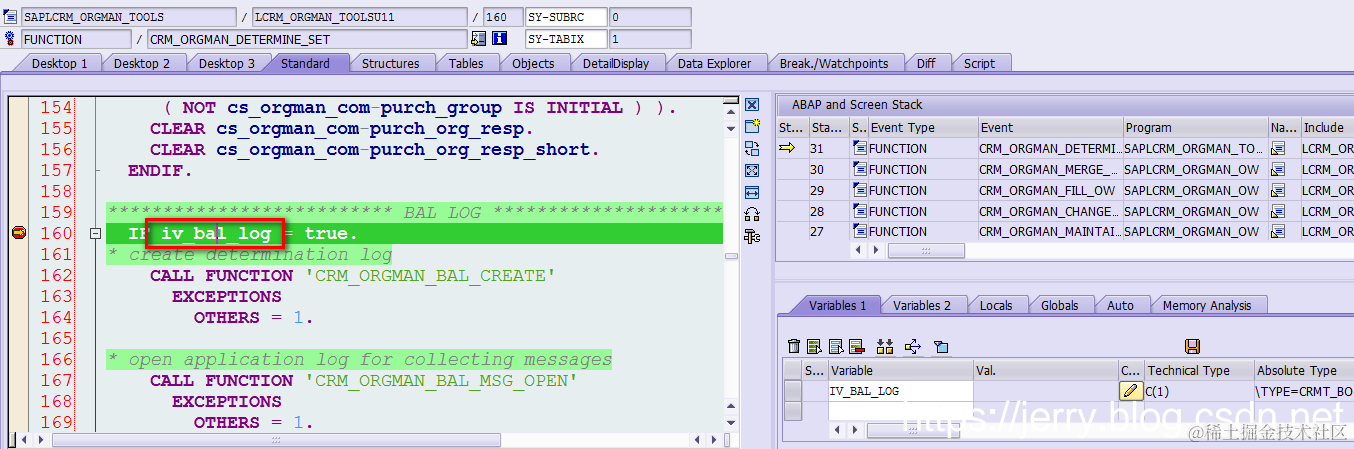
Task: Open the Objects tab
Action: 533,63
